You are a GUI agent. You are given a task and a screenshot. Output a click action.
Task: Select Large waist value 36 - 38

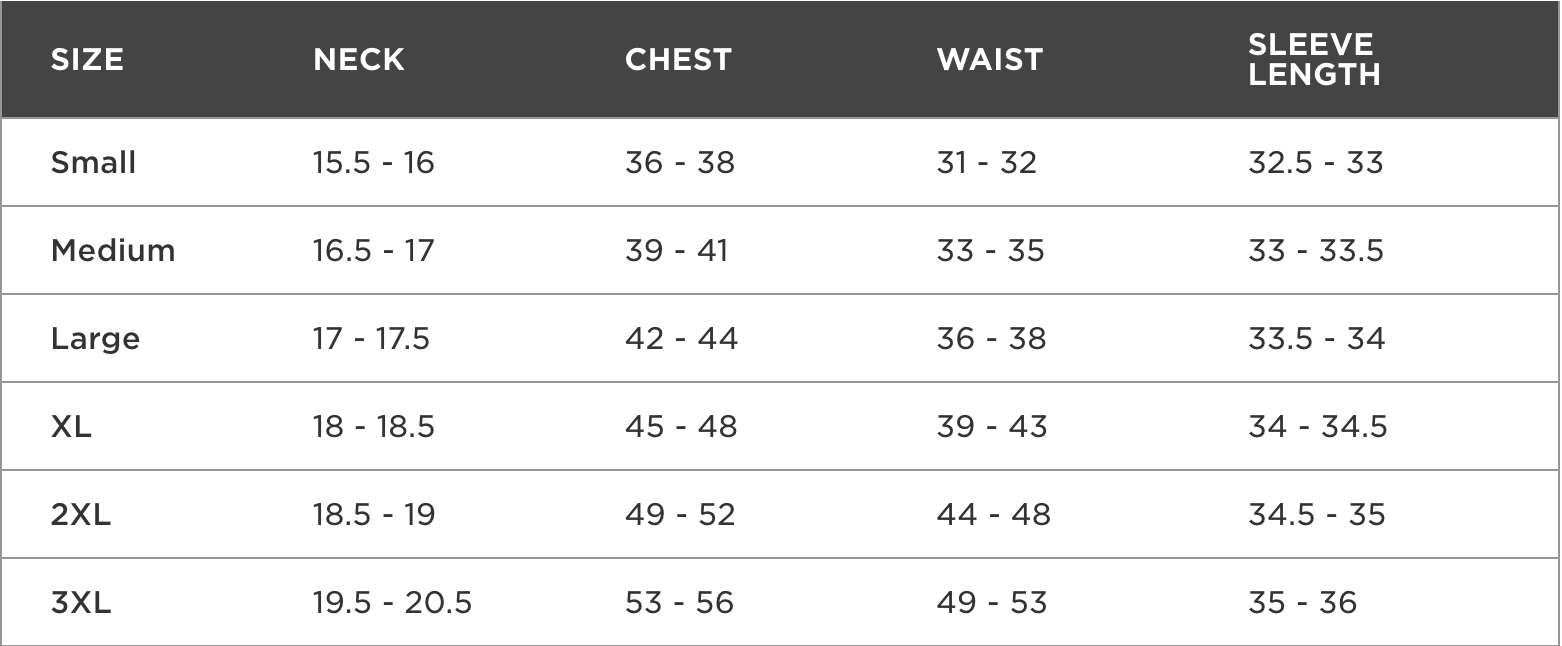[x=991, y=338]
